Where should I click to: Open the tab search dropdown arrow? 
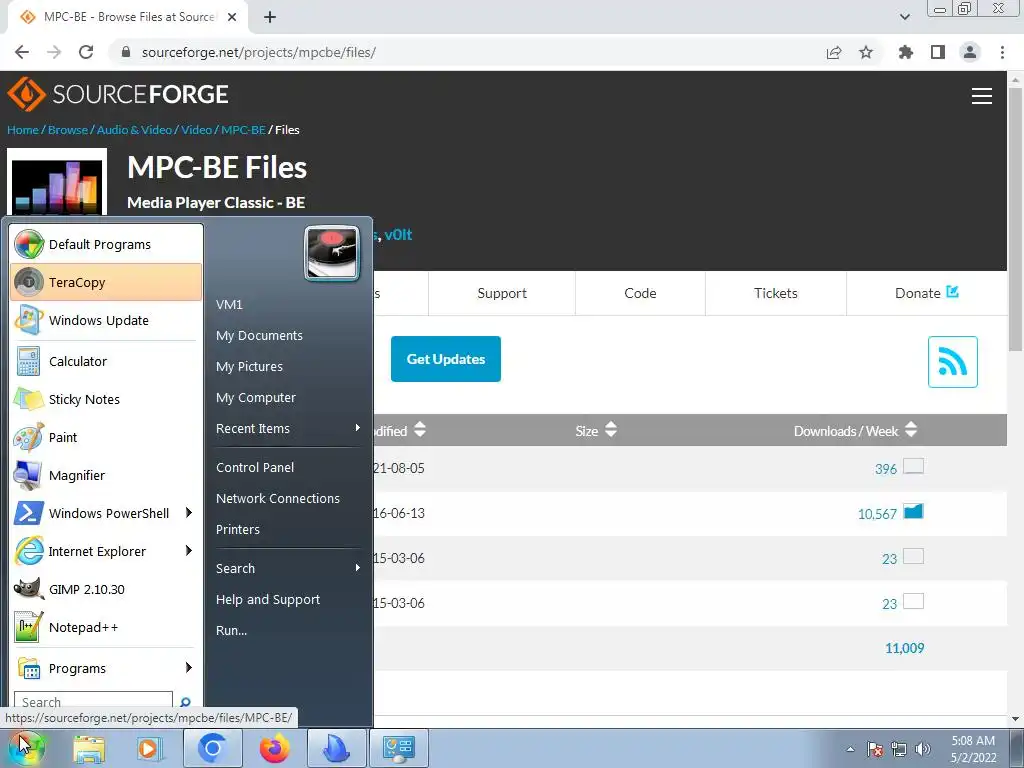904,17
